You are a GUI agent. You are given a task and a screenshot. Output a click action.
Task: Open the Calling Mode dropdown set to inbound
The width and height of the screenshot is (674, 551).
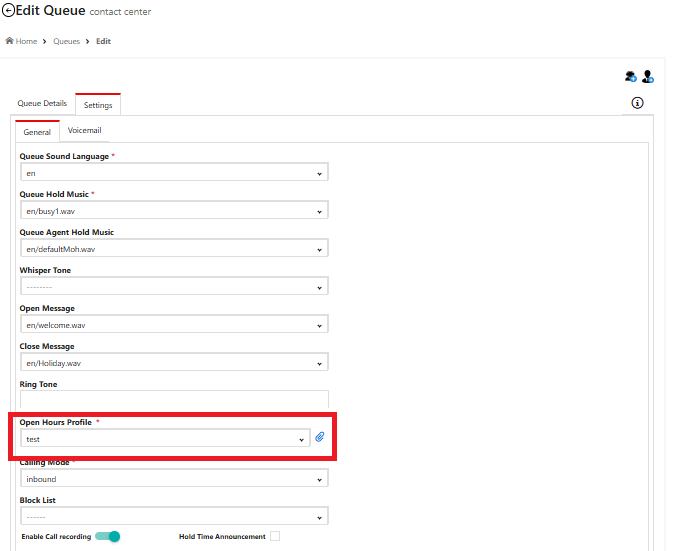tap(174, 478)
